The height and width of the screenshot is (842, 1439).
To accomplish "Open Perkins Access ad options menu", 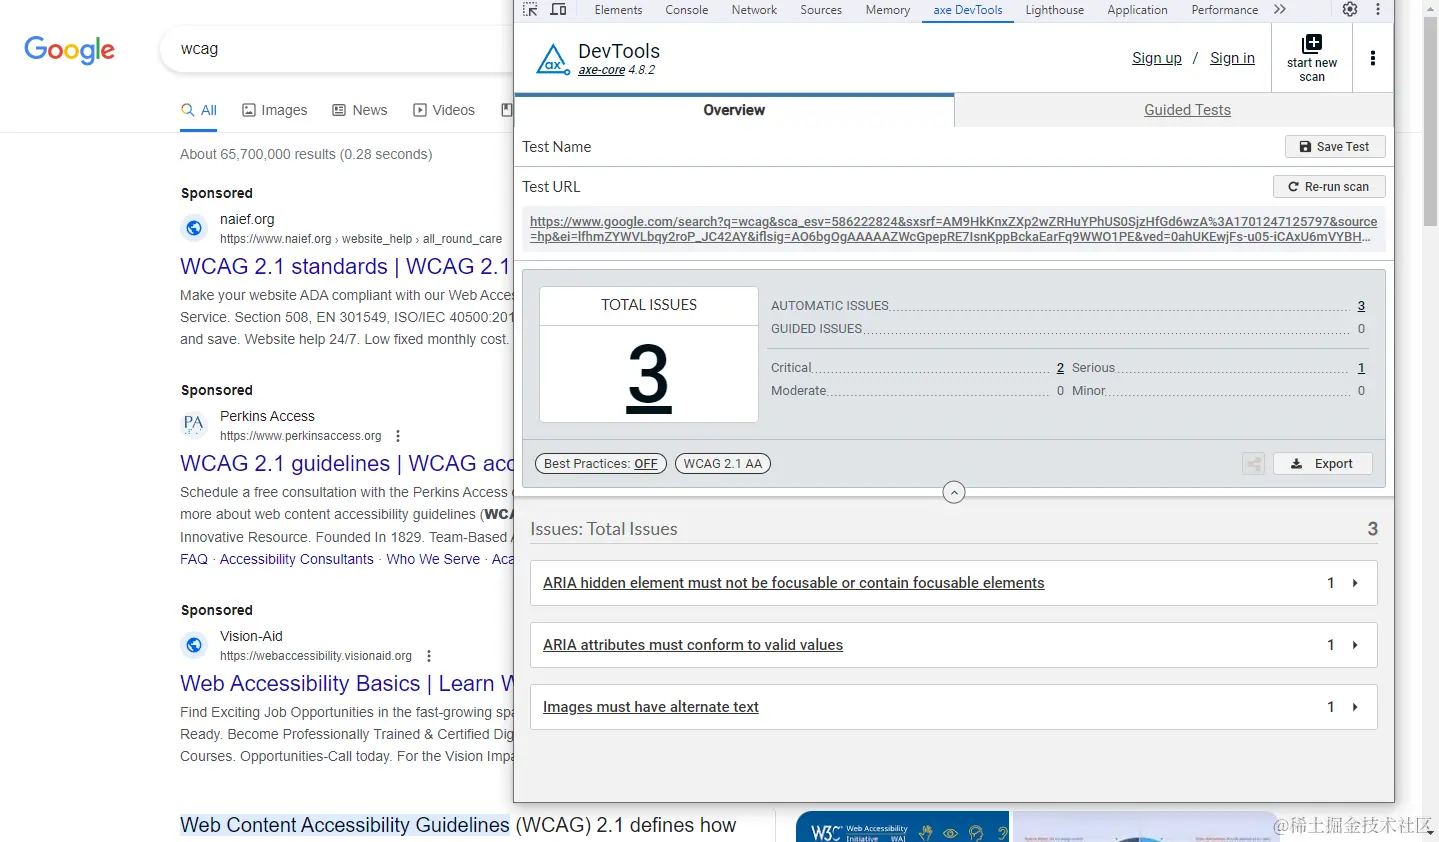I will coord(398,436).
